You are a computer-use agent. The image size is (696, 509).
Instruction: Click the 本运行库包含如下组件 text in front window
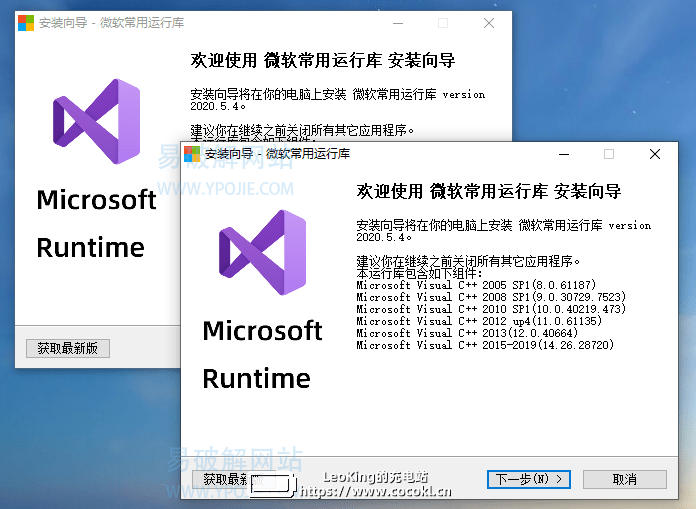tap(419, 273)
